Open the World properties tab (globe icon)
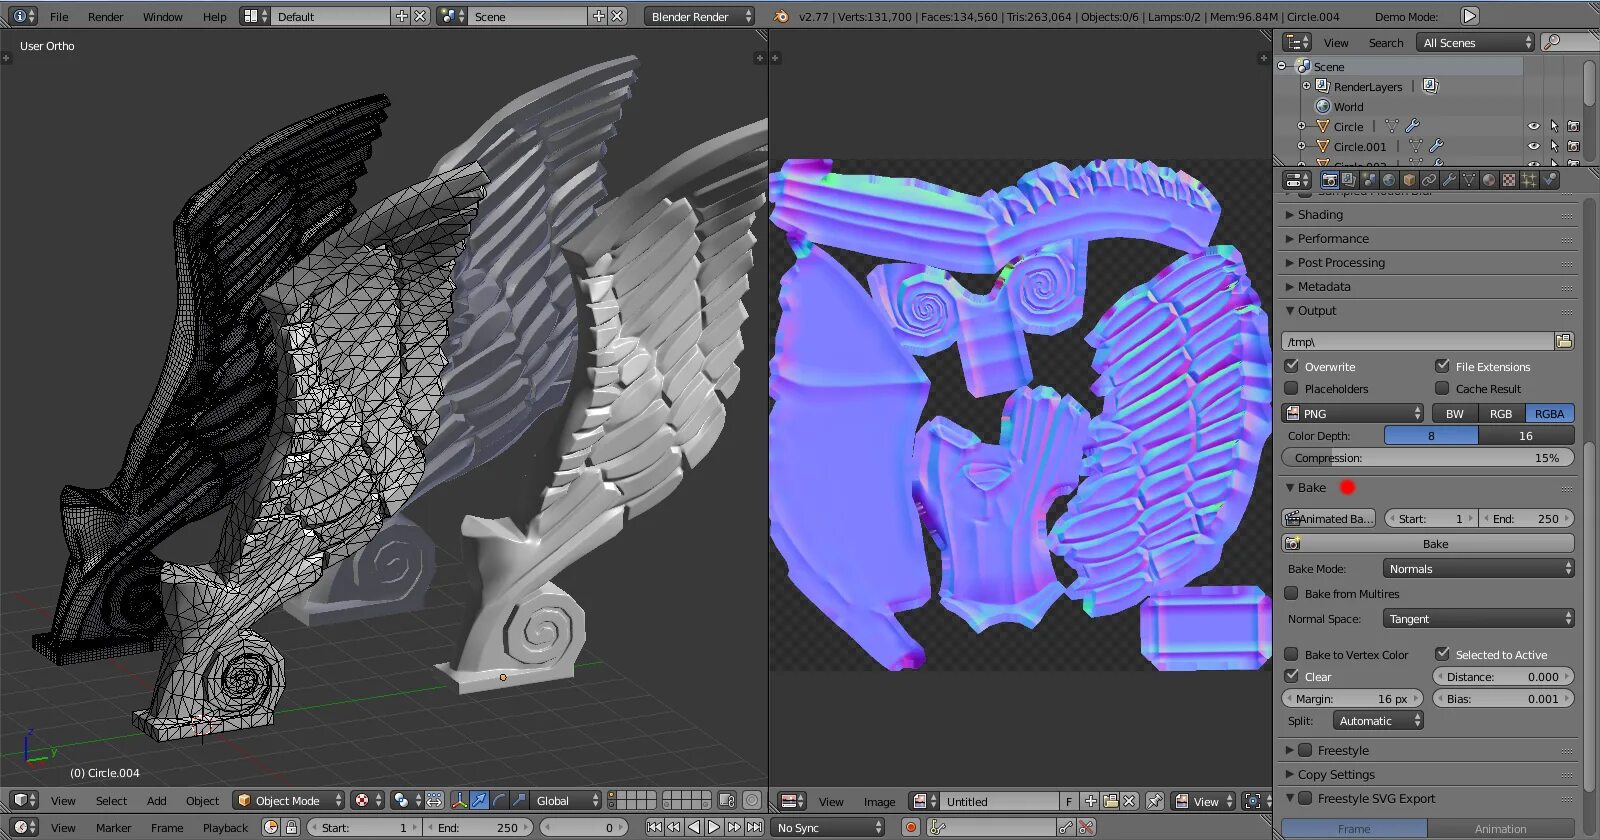The height and width of the screenshot is (840, 1600). (1389, 180)
